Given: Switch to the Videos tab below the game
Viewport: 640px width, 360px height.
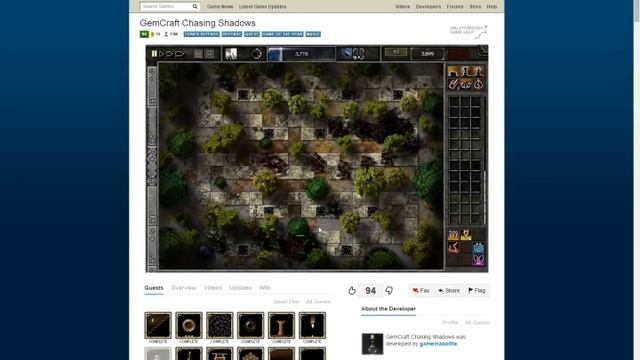Looking at the screenshot, I should pyautogui.click(x=213, y=288).
